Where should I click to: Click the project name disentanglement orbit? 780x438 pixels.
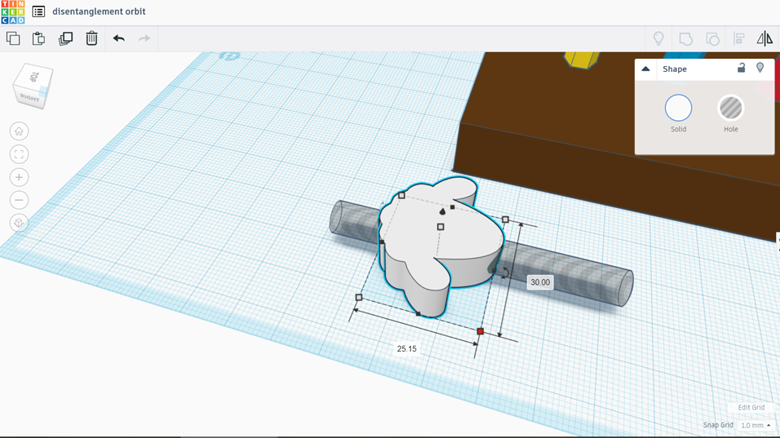point(99,11)
